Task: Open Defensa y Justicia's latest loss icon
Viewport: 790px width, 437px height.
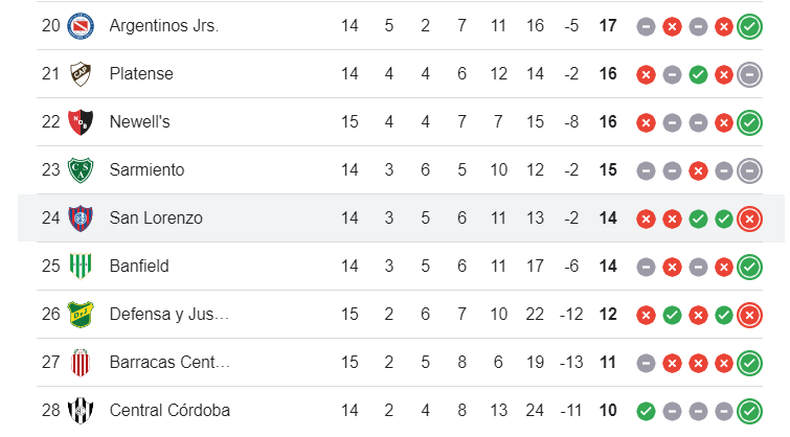Action: point(750,315)
